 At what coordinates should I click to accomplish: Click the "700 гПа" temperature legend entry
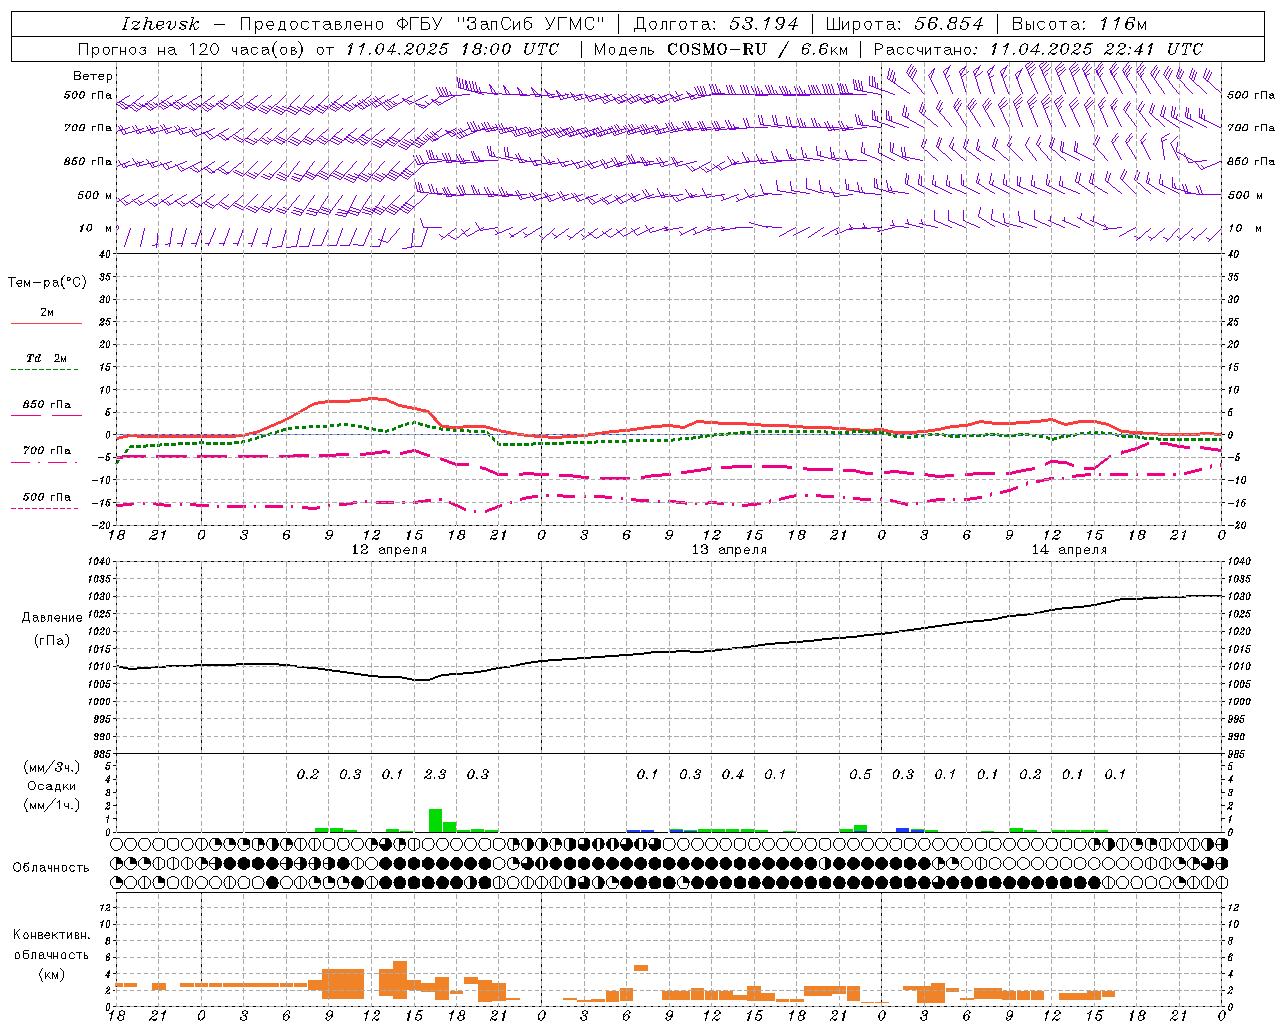[47, 451]
